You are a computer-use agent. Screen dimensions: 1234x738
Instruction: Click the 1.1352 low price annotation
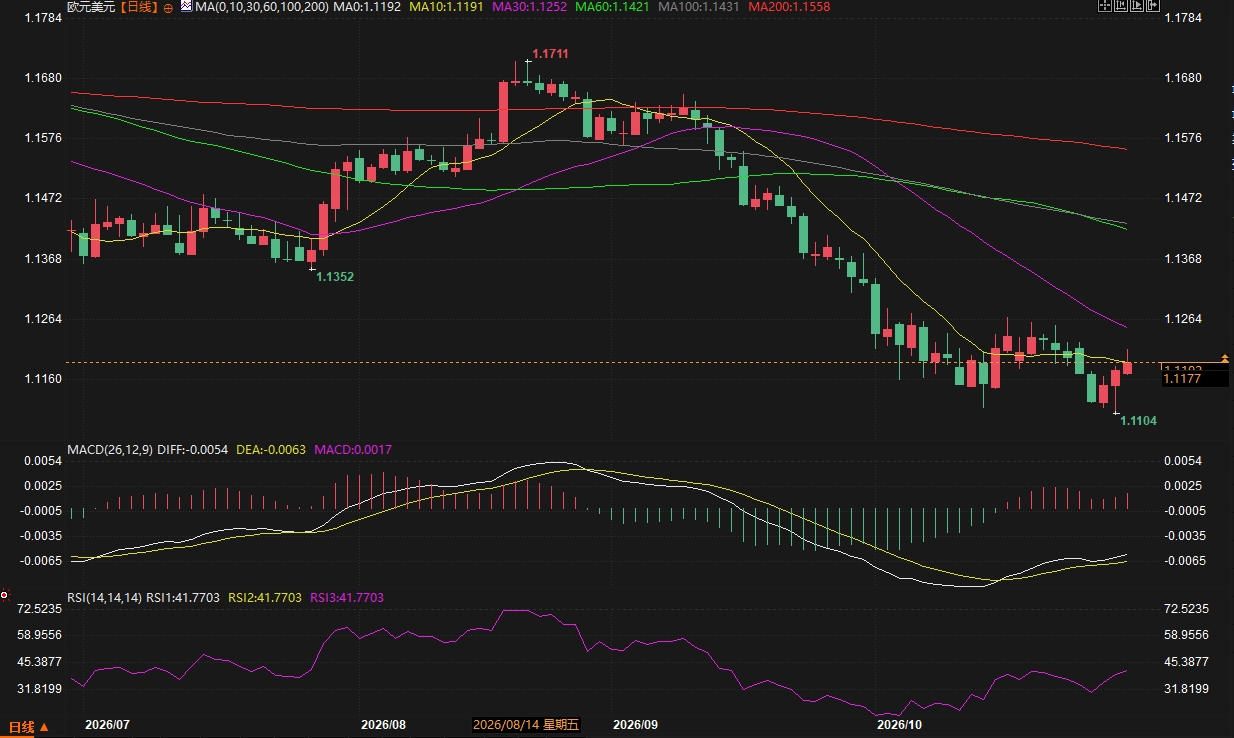[335, 276]
